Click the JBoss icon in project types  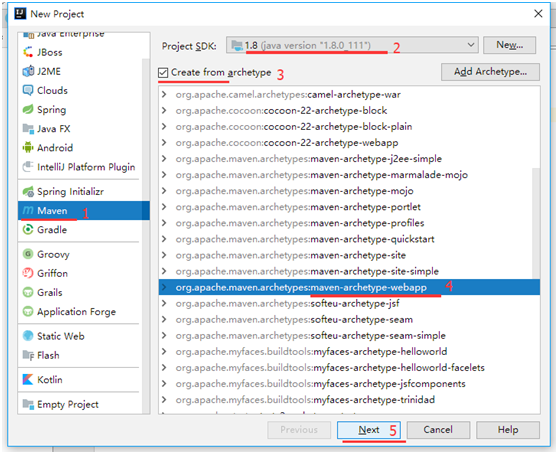click(x=28, y=52)
